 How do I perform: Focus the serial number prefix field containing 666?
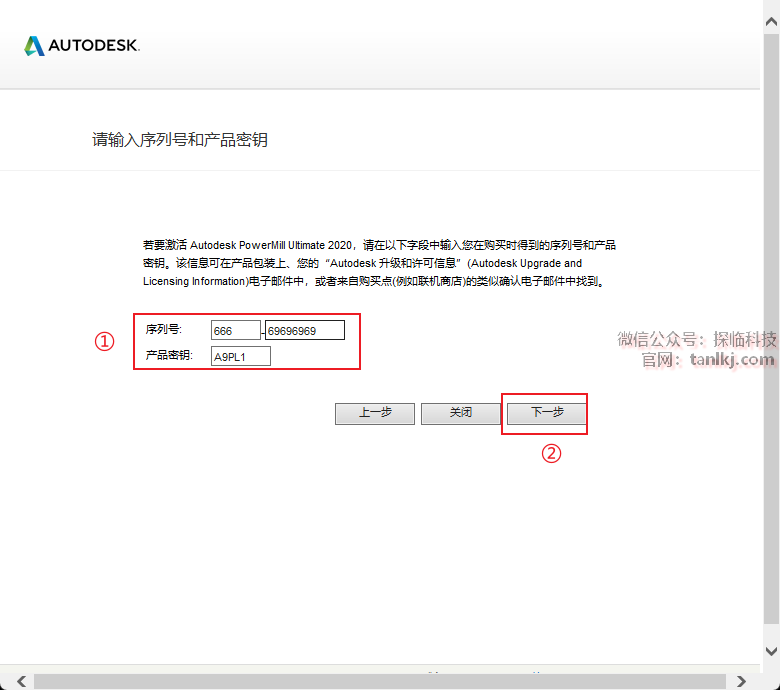click(x=235, y=330)
